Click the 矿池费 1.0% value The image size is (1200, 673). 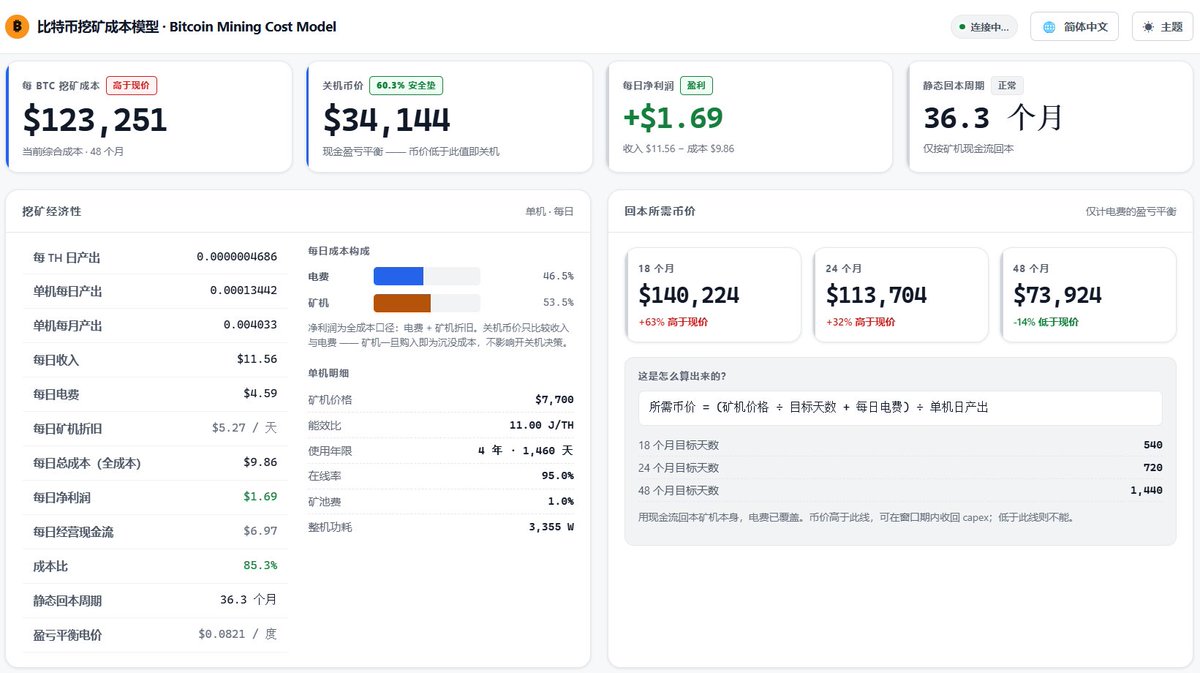click(561, 502)
